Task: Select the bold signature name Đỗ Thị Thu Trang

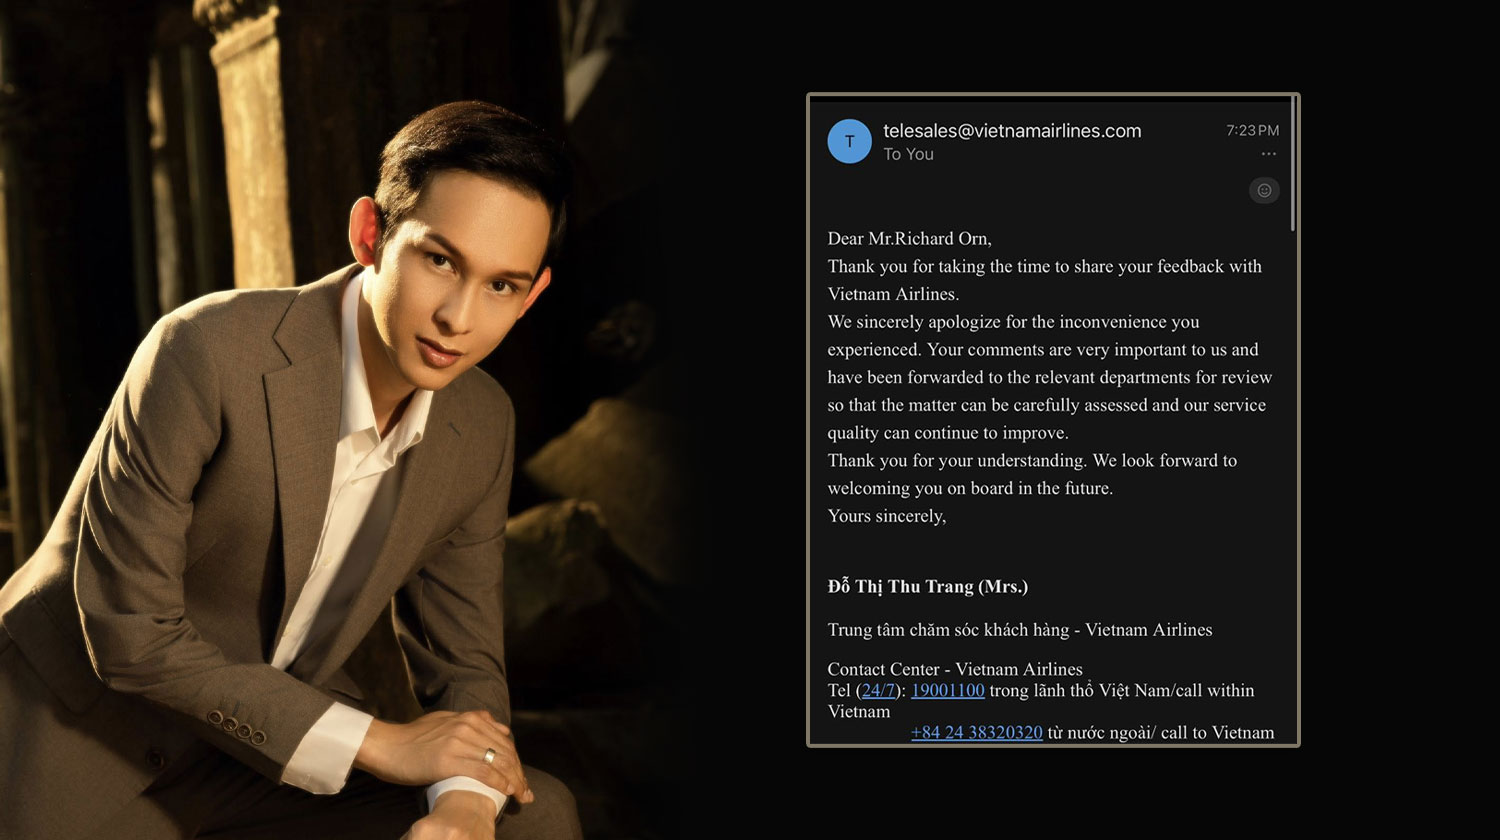Action: [927, 586]
